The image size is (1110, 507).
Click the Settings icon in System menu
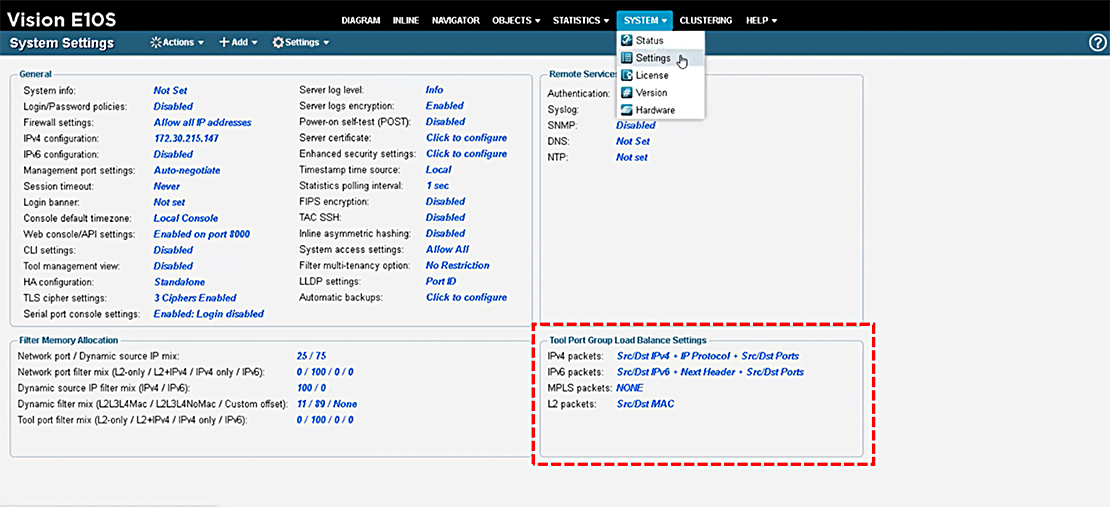tap(627, 58)
